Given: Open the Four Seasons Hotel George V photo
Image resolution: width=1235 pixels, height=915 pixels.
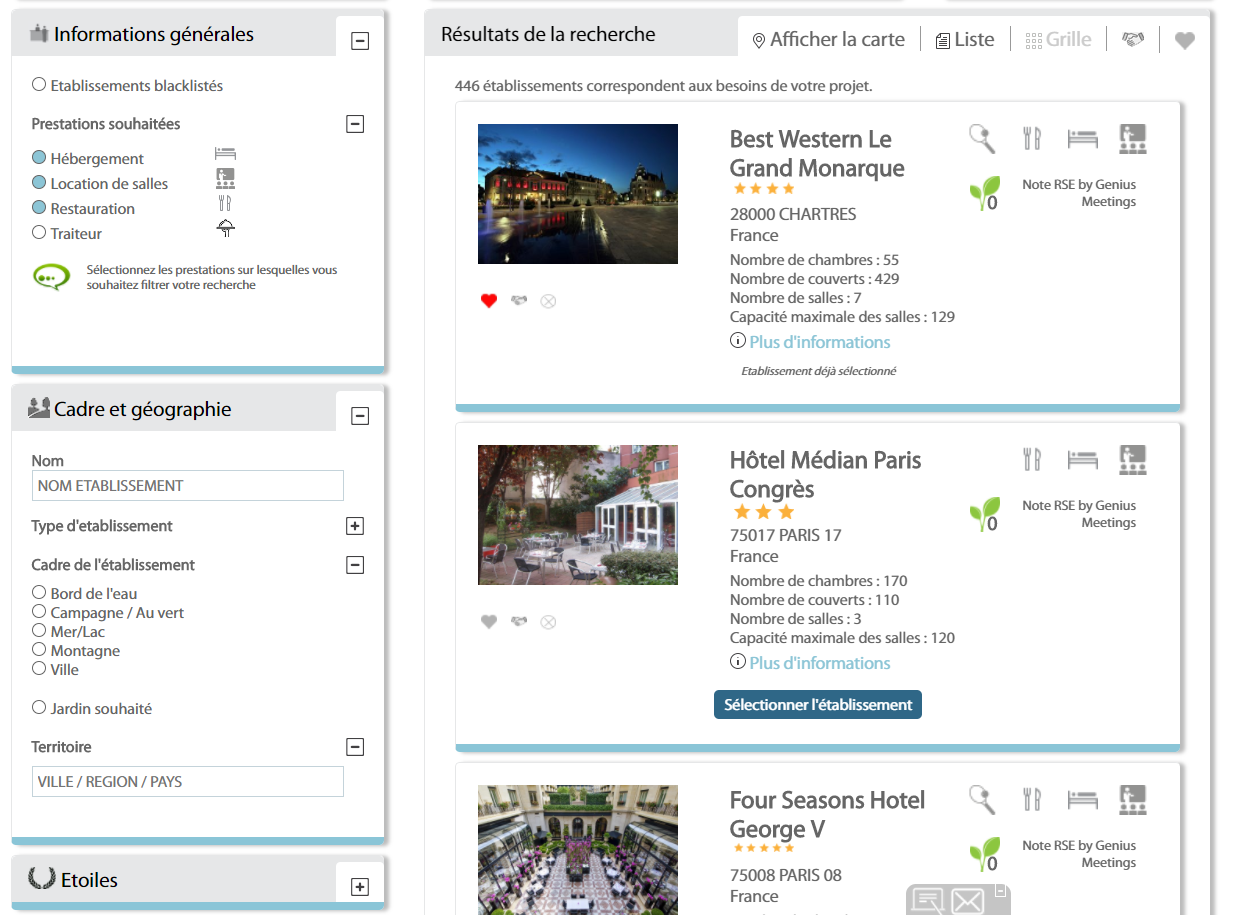Looking at the screenshot, I should (x=578, y=850).
